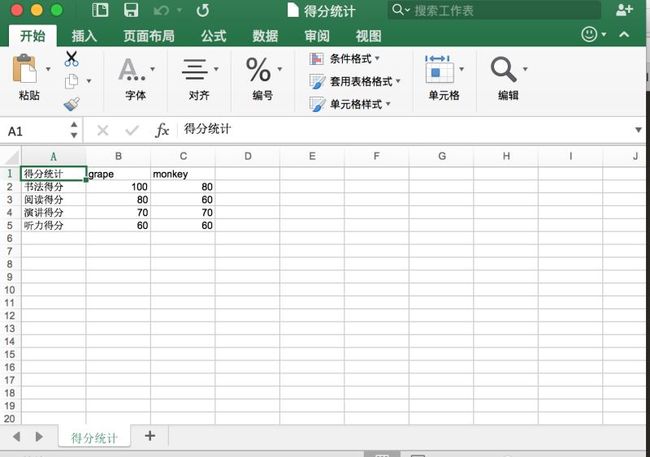Select the Format Painter brush icon

click(72, 104)
